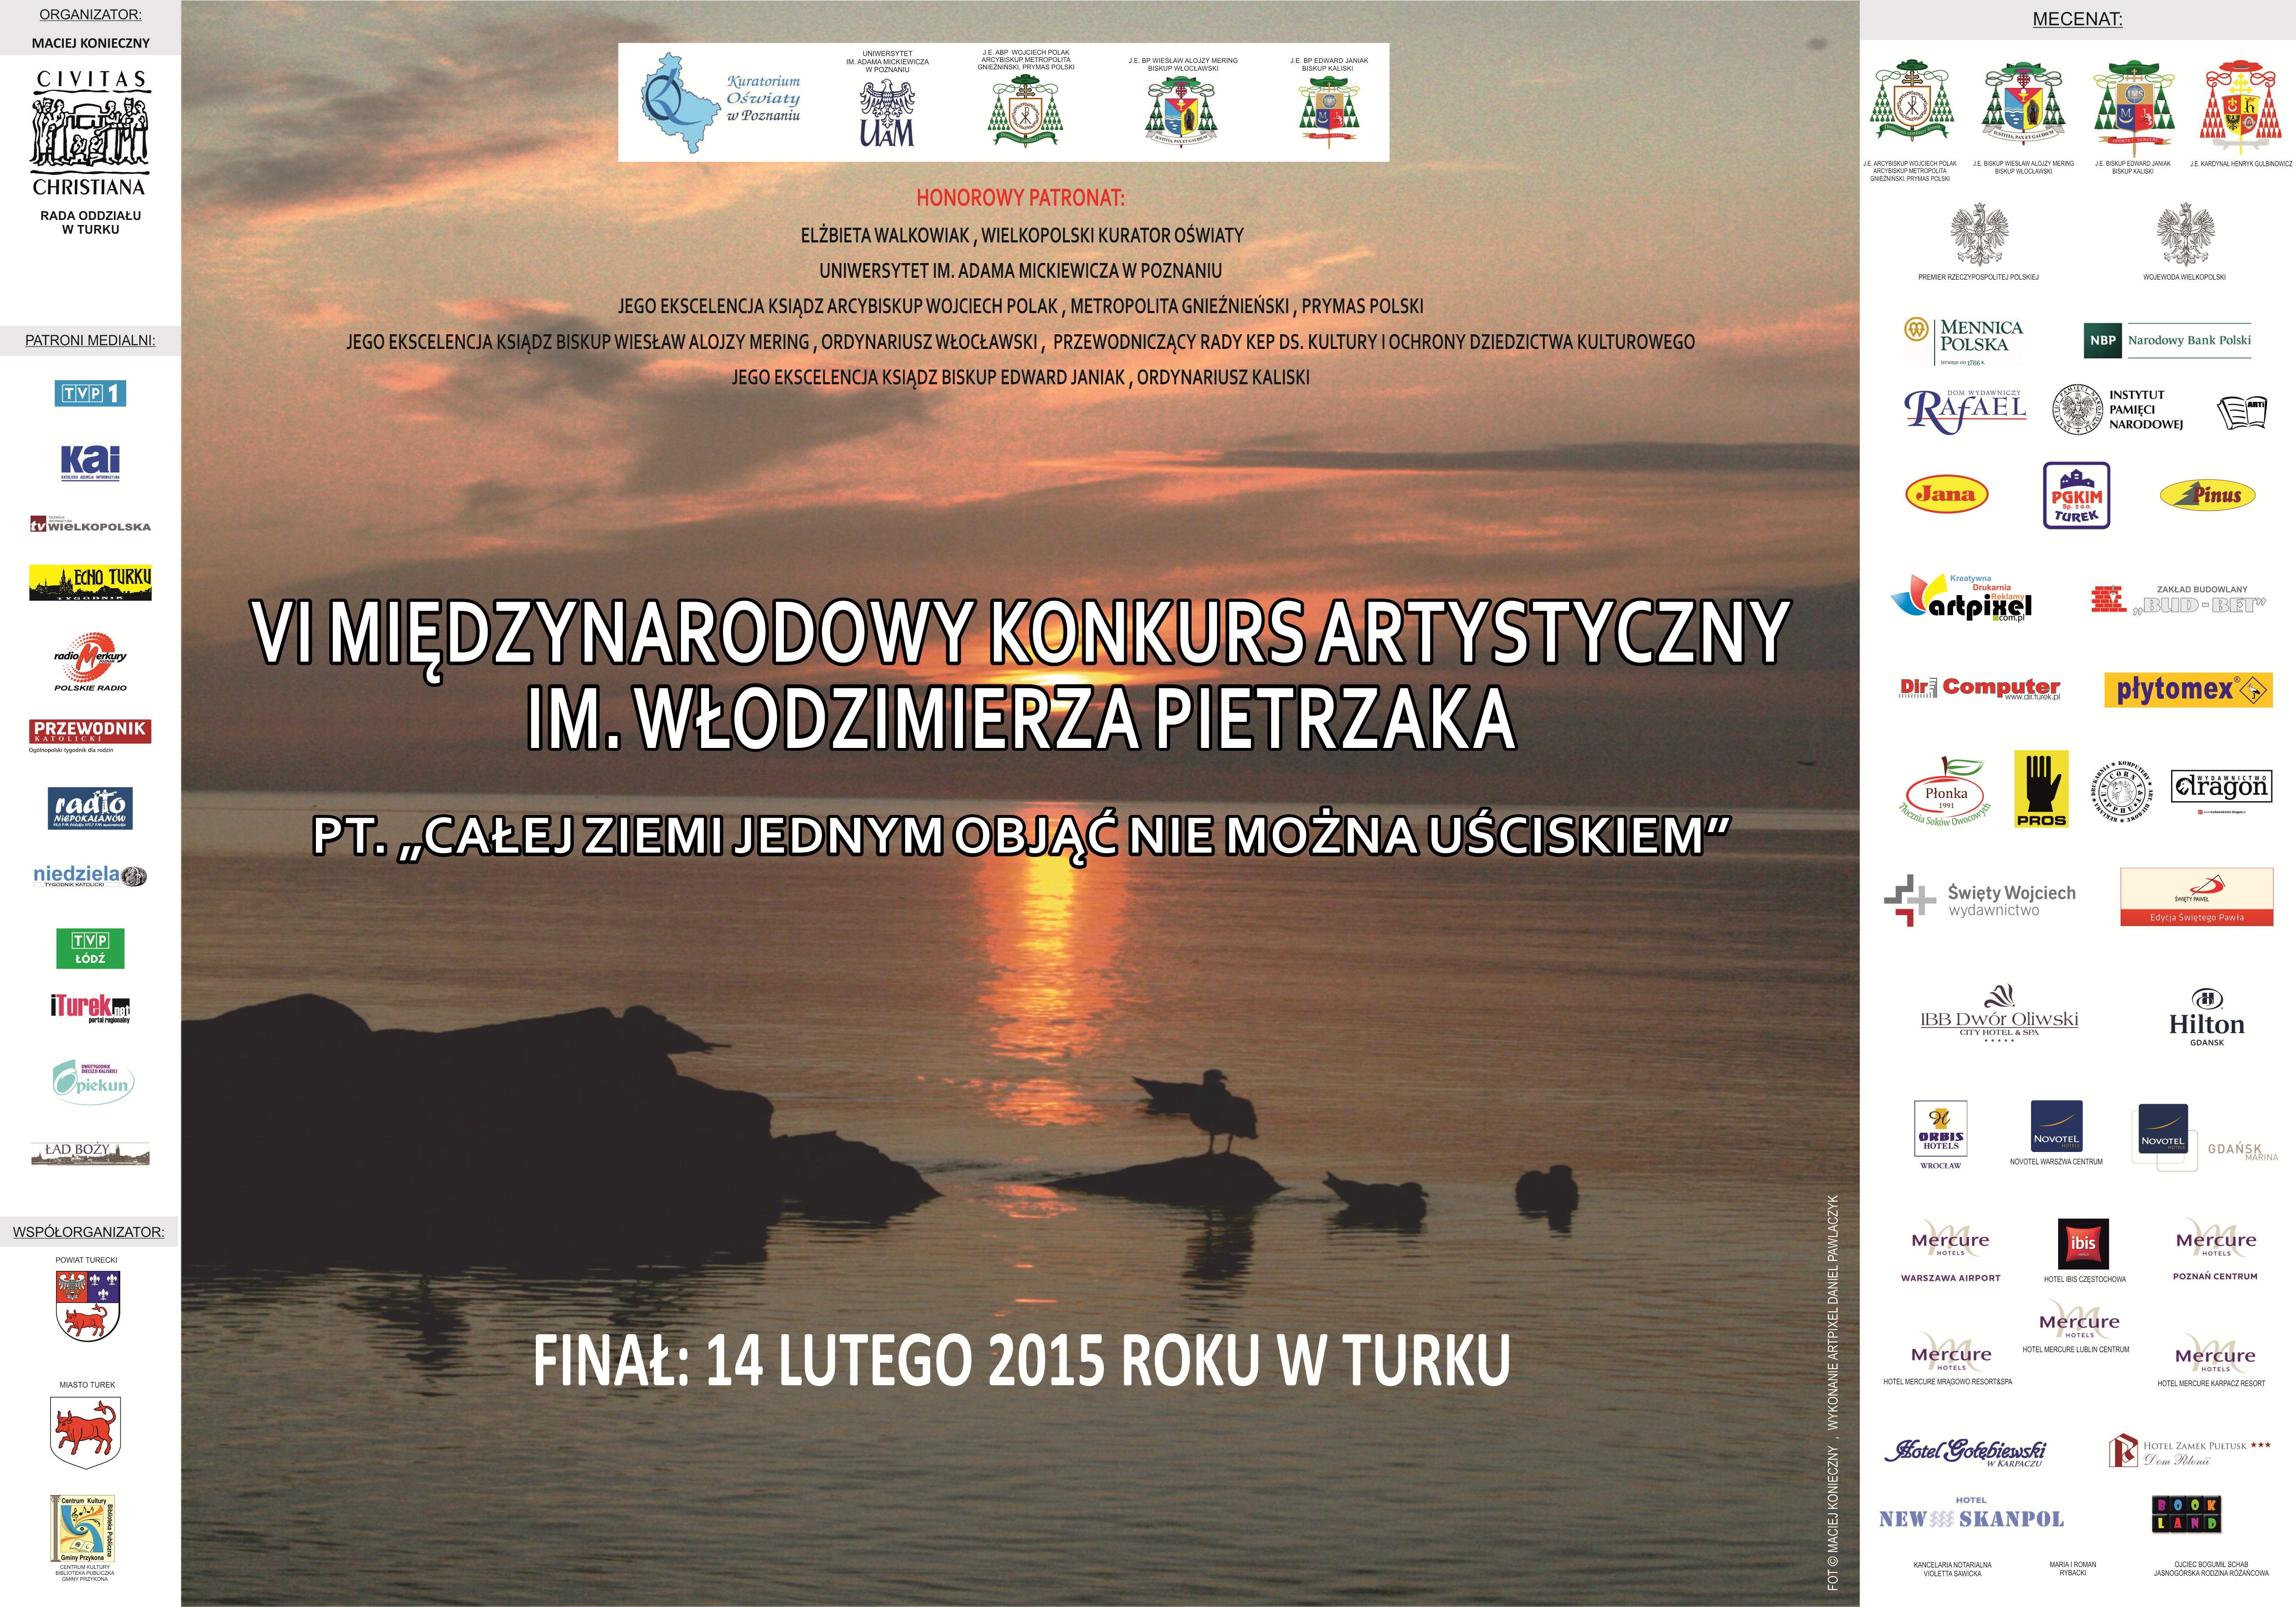Click the TVP 1 logo

click(x=90, y=393)
